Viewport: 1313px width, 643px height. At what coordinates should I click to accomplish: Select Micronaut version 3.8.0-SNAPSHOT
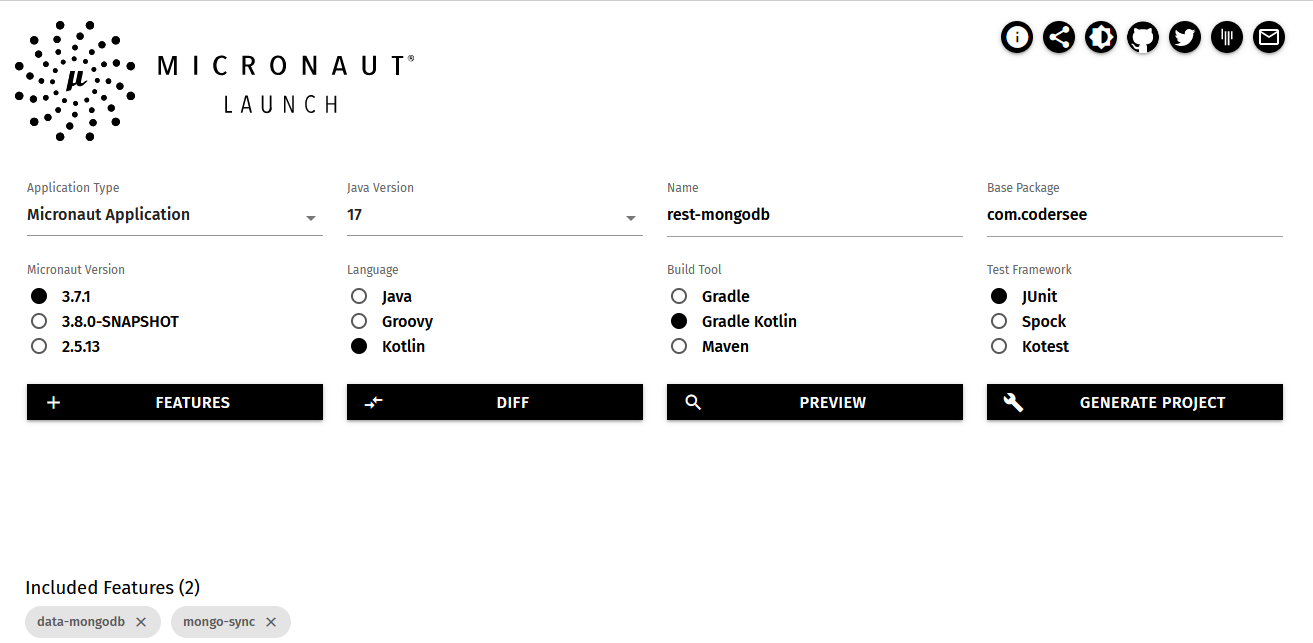(x=39, y=322)
